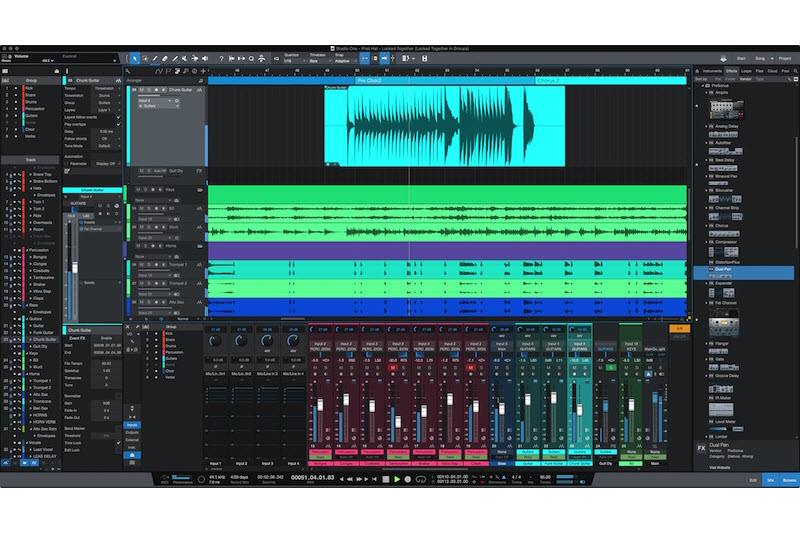The height and width of the screenshot is (533, 800).
Task: Open the Tune Mode Default dropdown
Action: (x=106, y=146)
